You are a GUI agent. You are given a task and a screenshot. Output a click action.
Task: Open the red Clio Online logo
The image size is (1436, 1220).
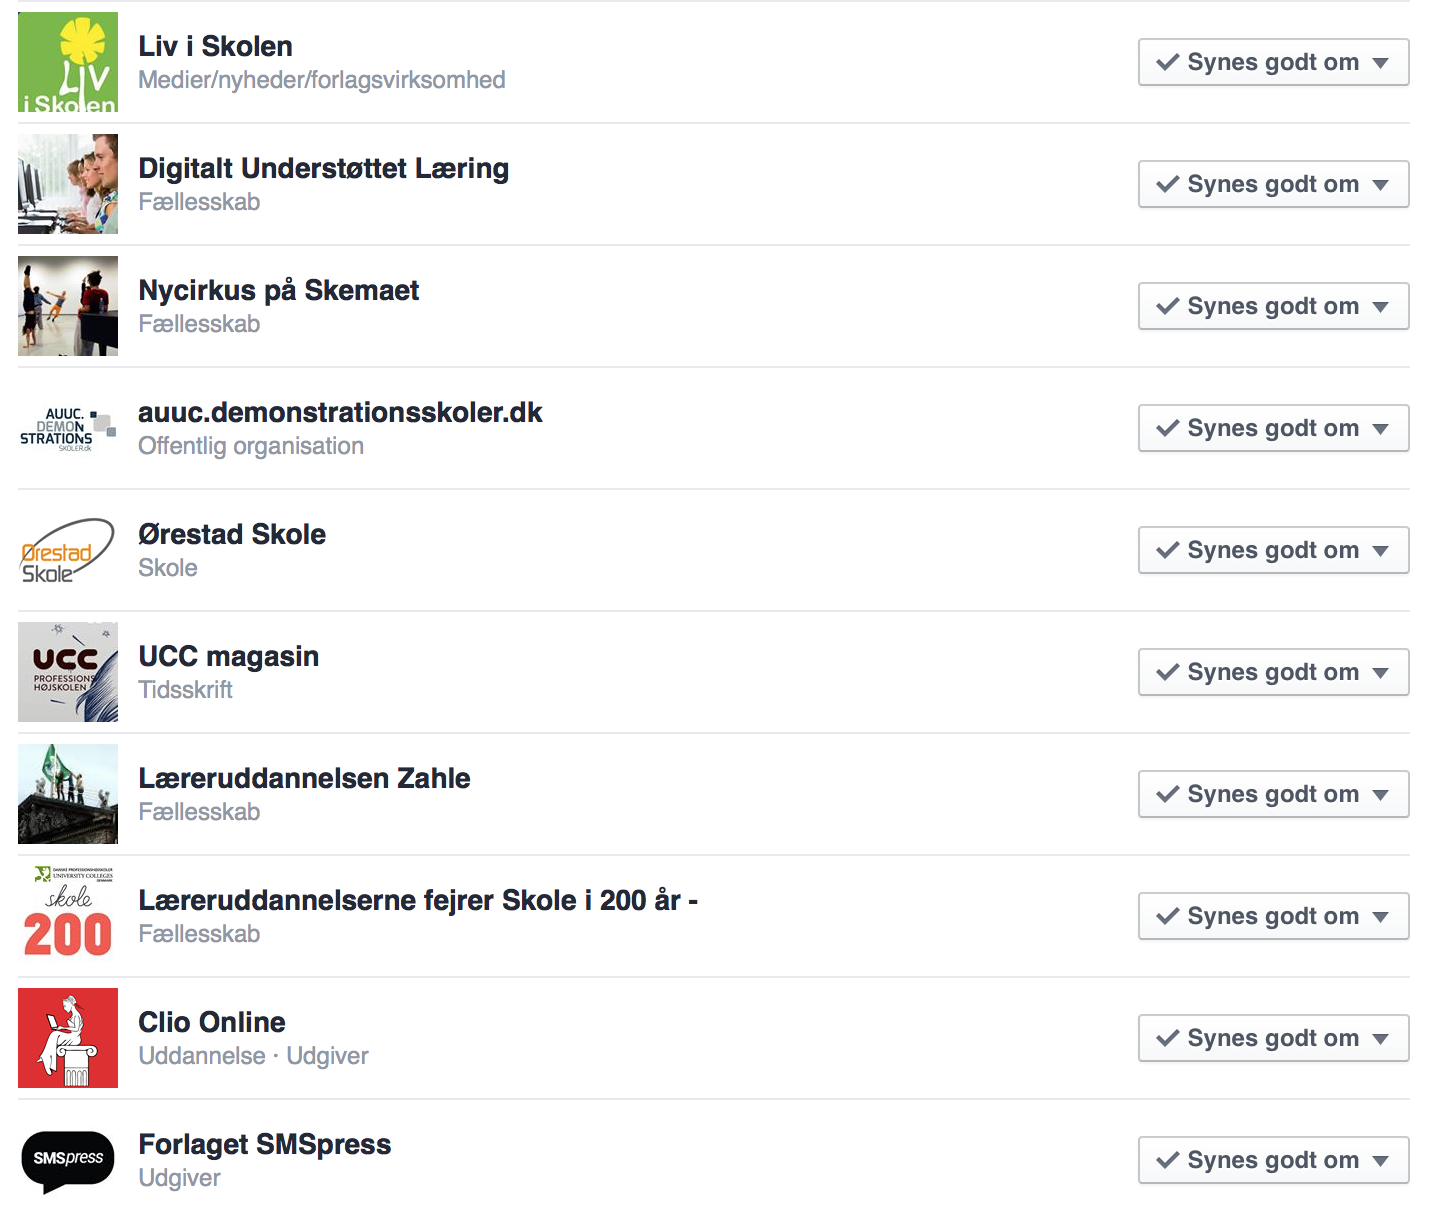coord(68,1038)
